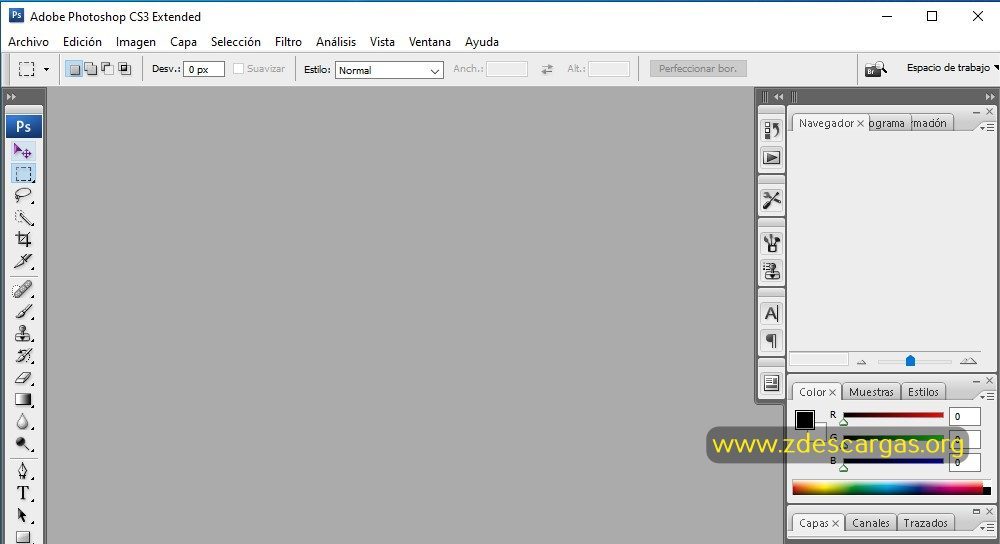The width and height of the screenshot is (1000, 544).
Task: Select the Rectangular Marquee tool in toolbox
Action: 23,173
